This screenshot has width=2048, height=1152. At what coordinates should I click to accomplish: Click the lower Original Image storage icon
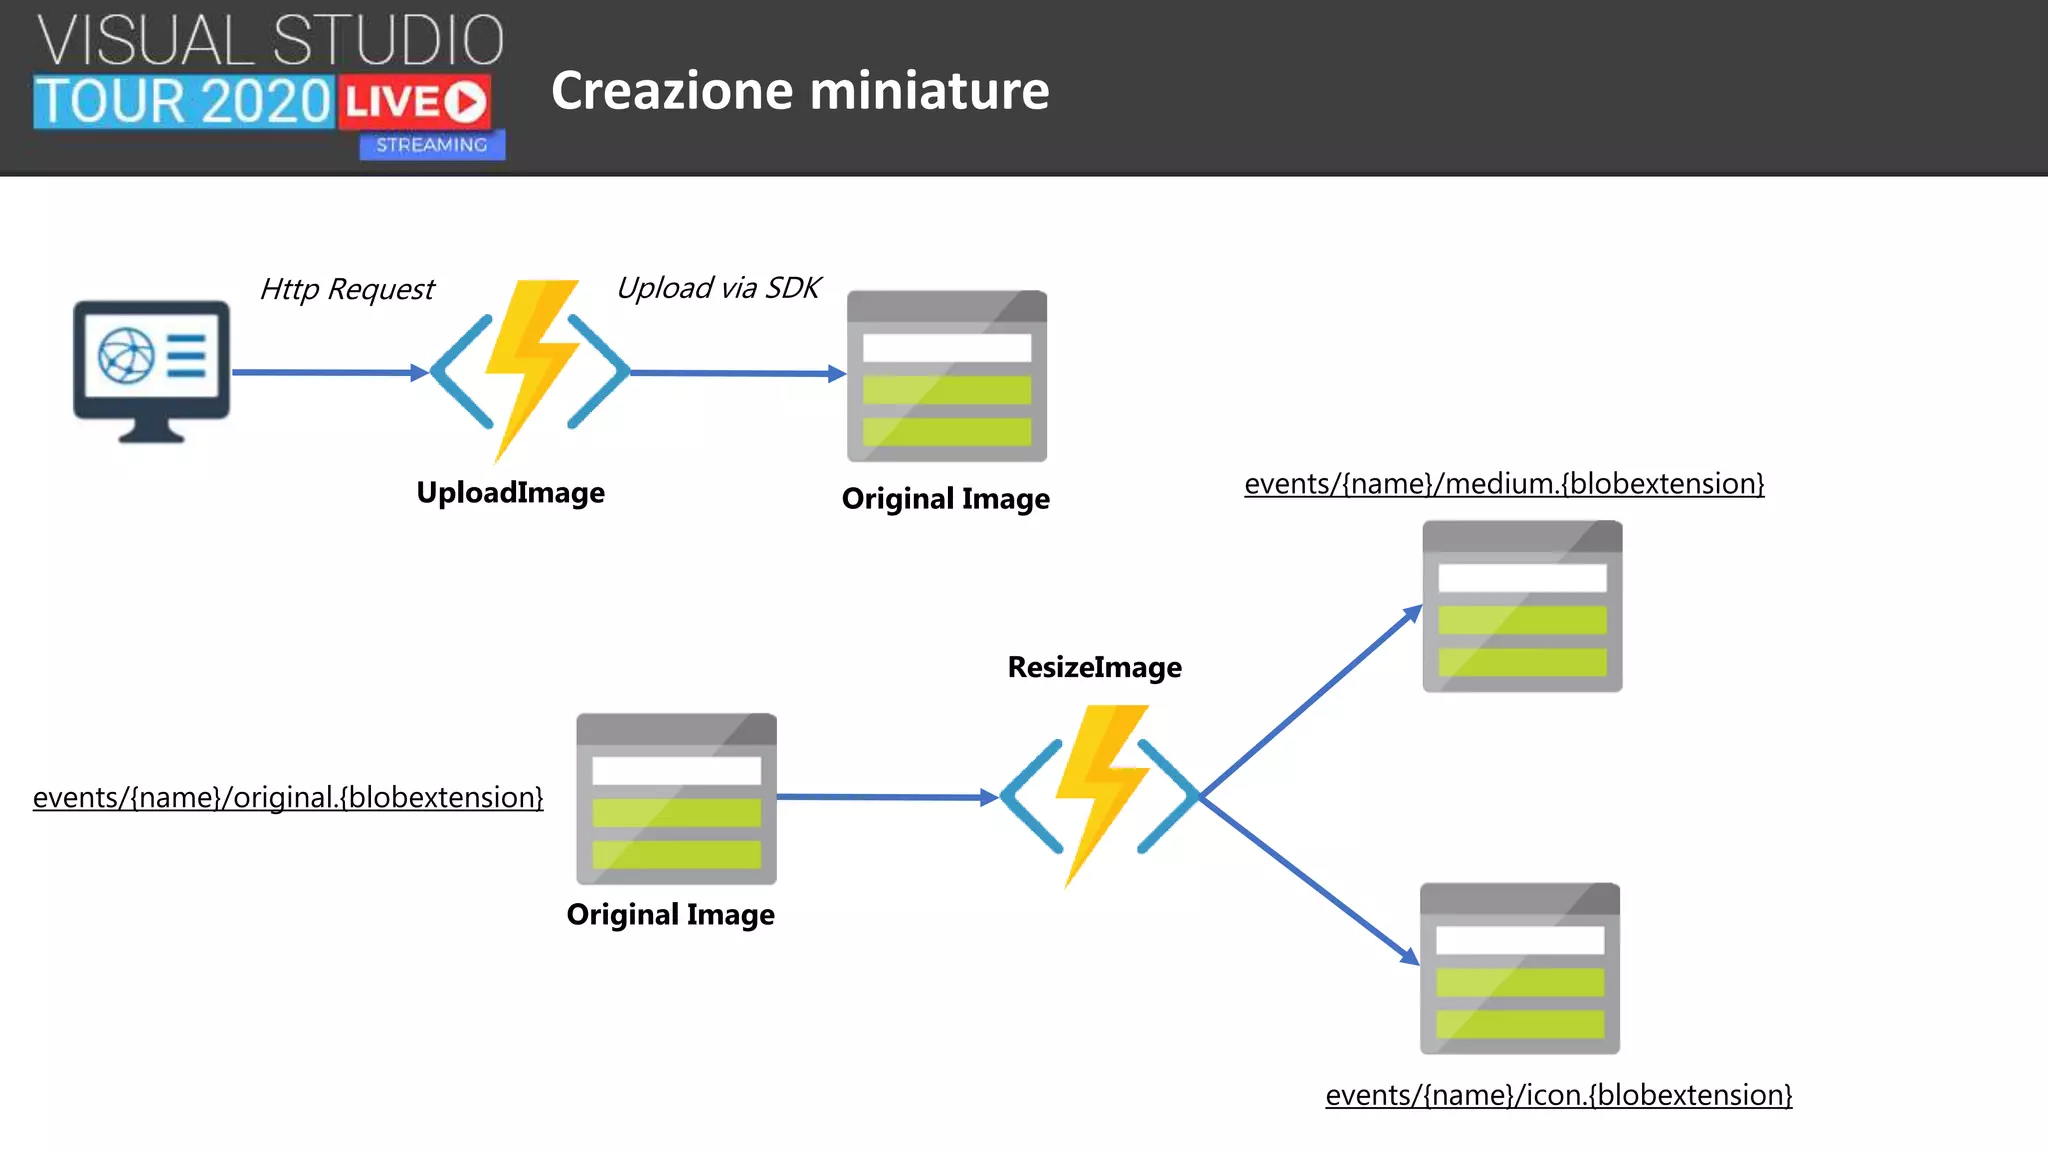pyautogui.click(x=676, y=798)
